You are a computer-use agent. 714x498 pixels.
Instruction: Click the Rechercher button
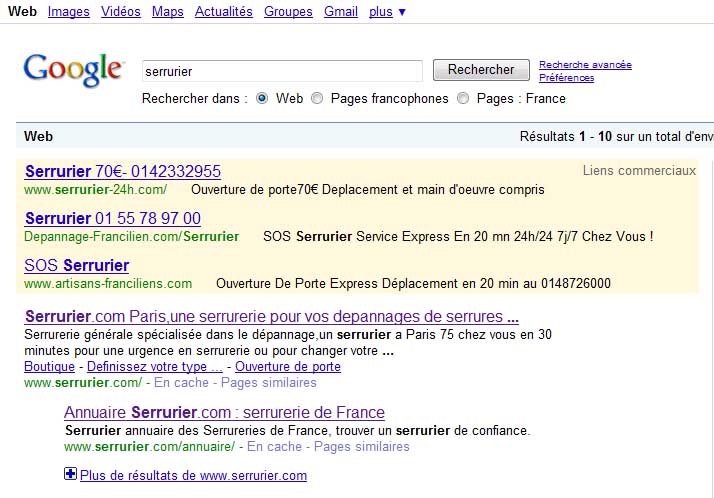coord(481,70)
